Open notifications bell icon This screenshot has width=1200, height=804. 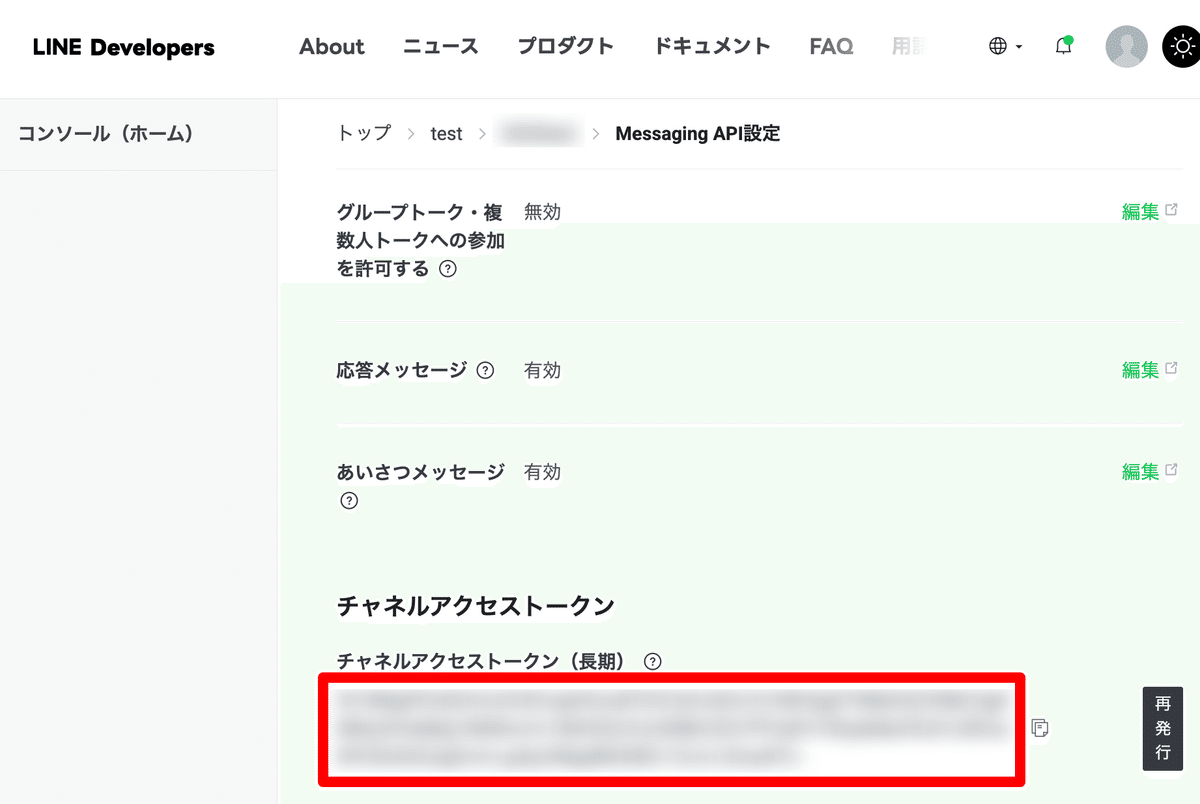(x=1064, y=46)
